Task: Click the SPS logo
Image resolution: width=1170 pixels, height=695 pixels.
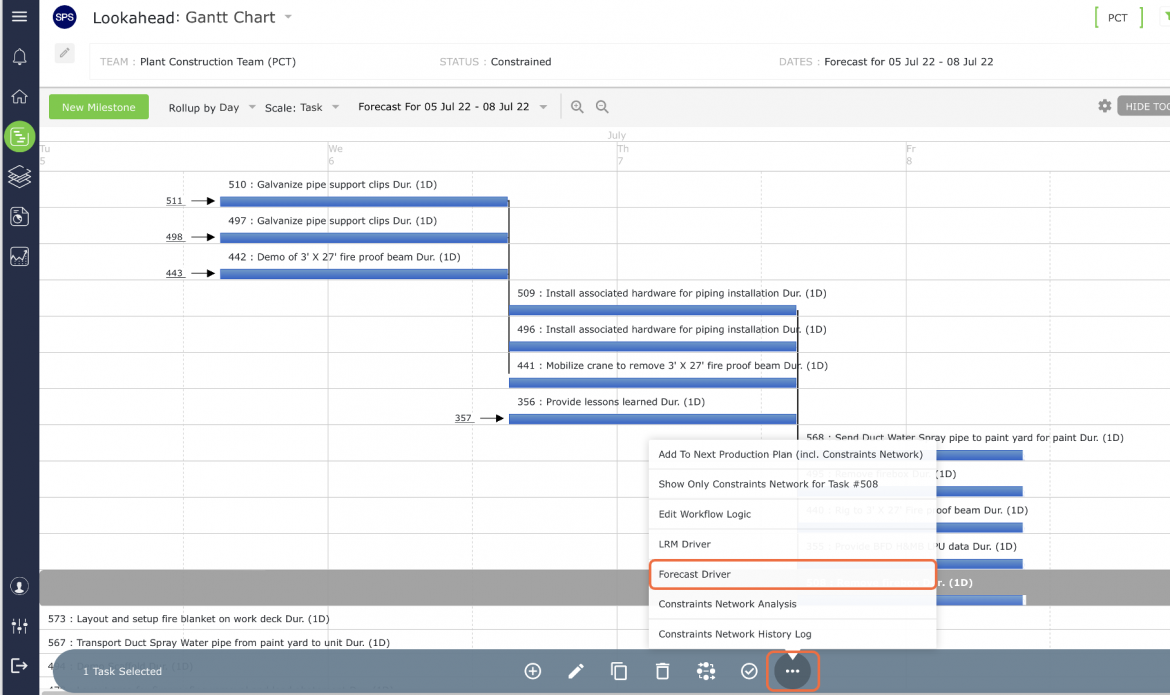Action: [65, 16]
